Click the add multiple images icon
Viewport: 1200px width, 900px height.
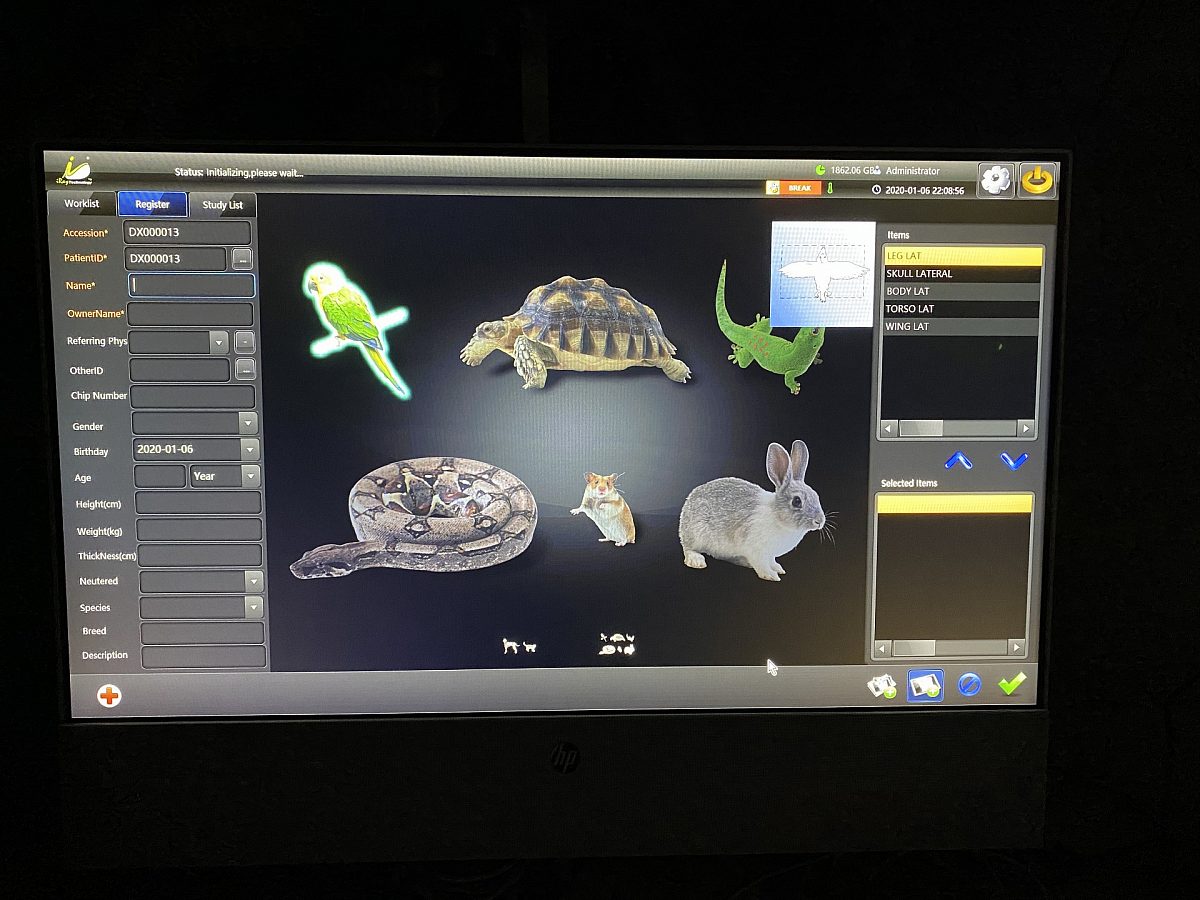(x=882, y=685)
